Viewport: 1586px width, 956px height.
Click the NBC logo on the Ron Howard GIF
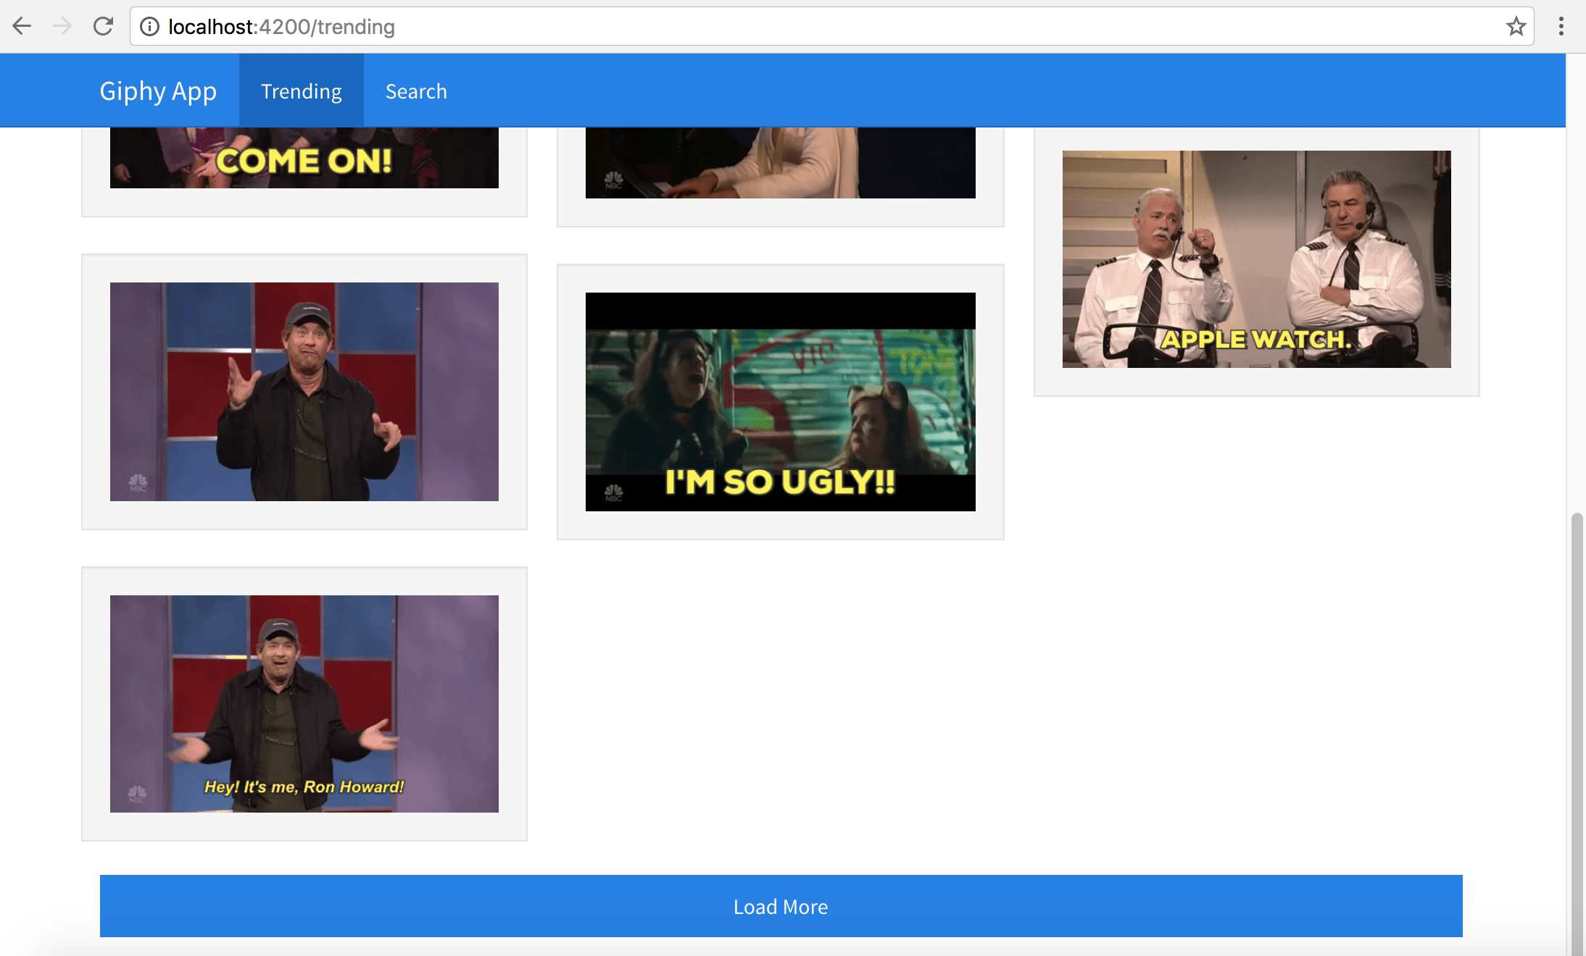click(138, 794)
